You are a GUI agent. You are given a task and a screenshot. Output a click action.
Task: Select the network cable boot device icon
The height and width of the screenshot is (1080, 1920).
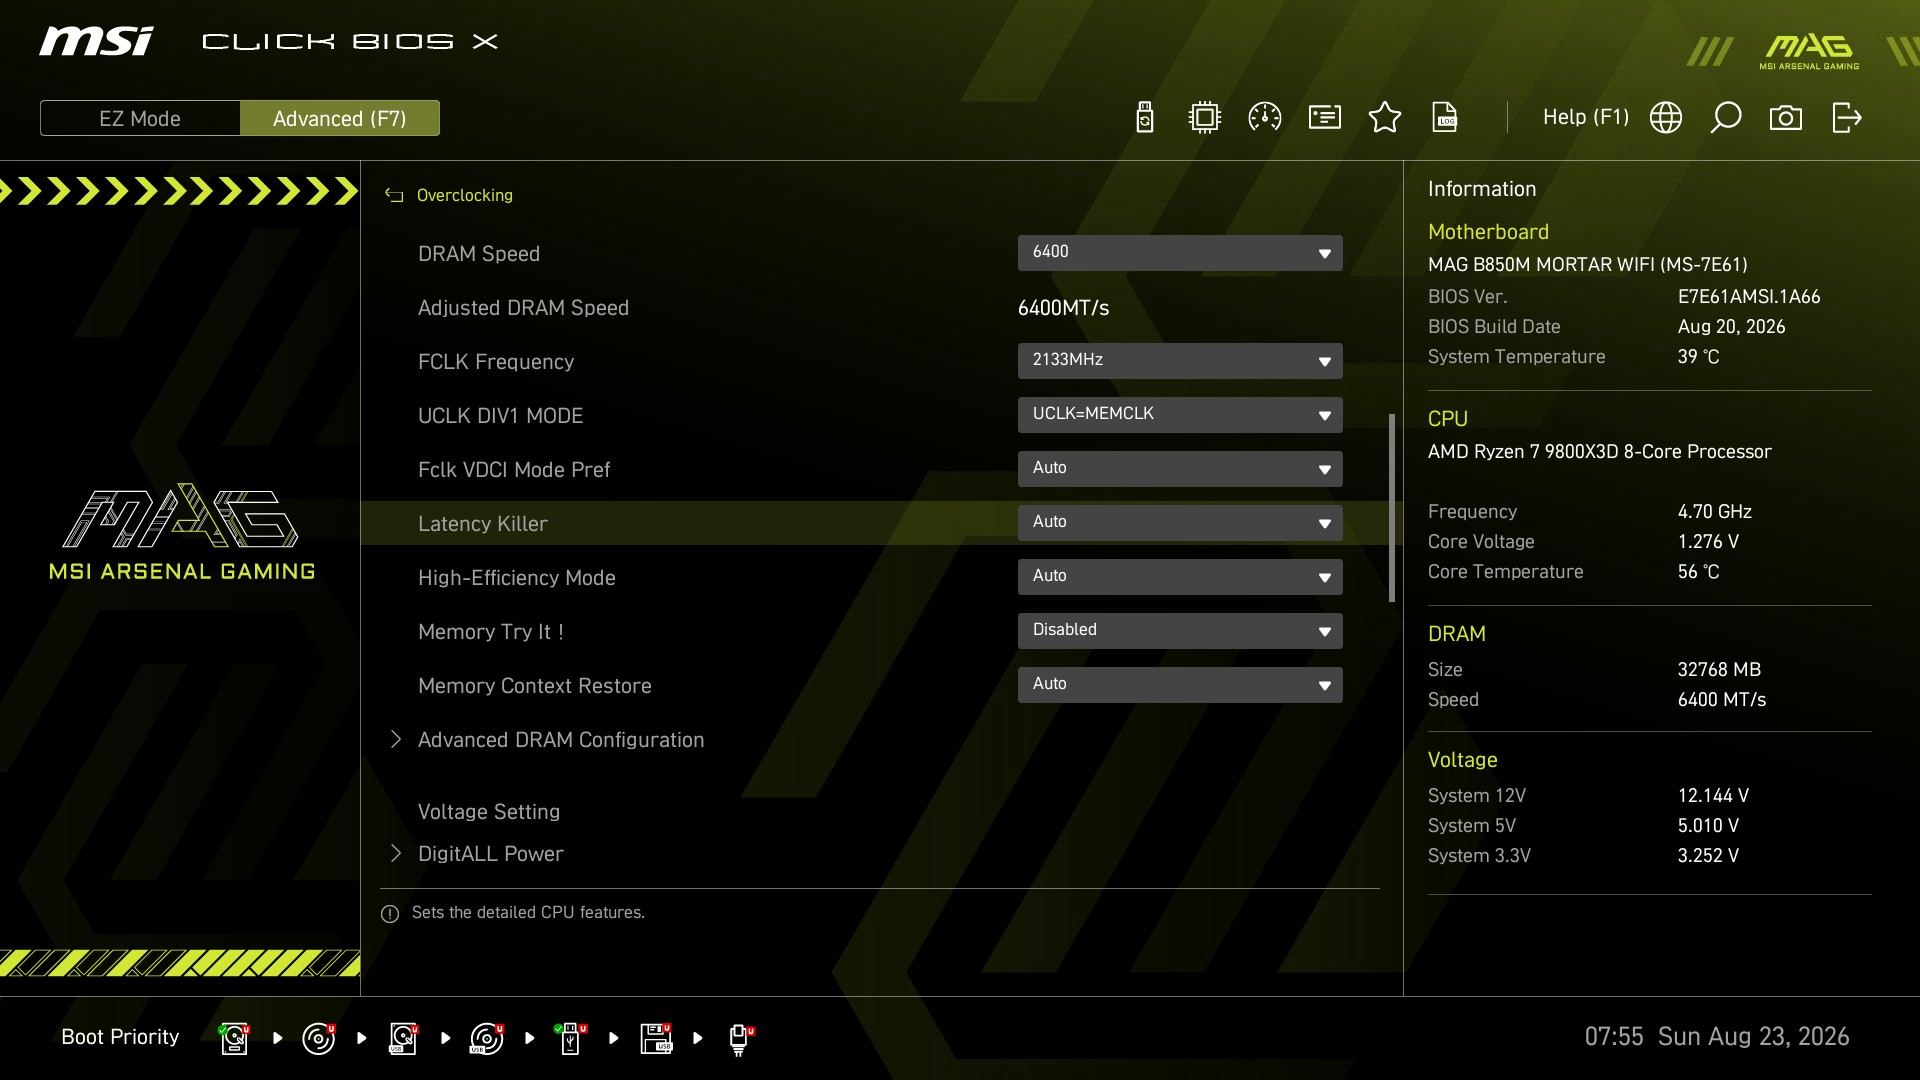740,1040
